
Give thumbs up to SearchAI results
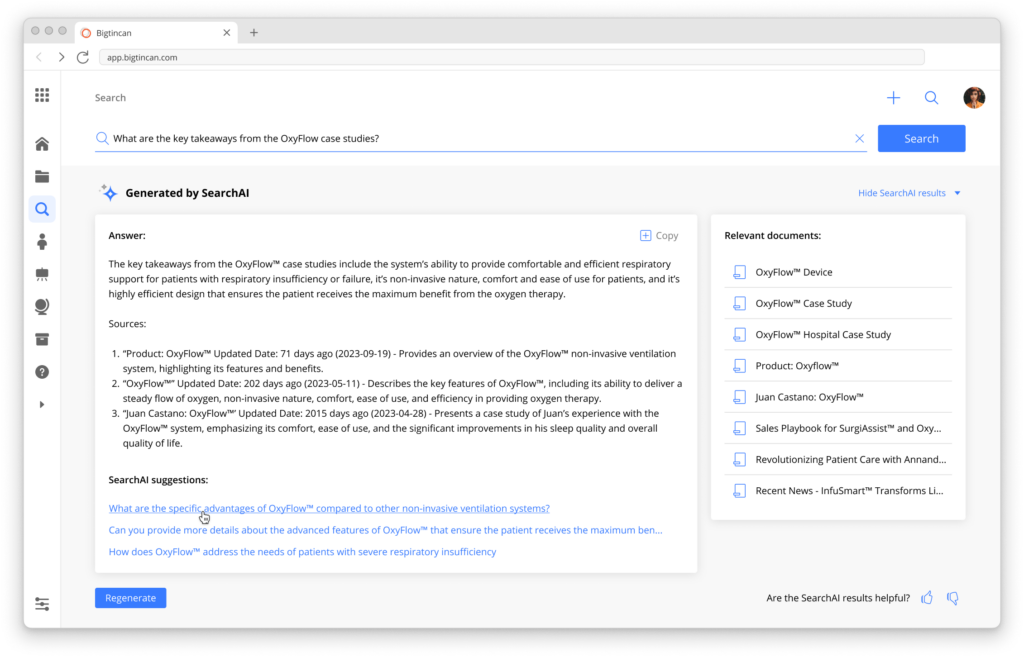927,598
